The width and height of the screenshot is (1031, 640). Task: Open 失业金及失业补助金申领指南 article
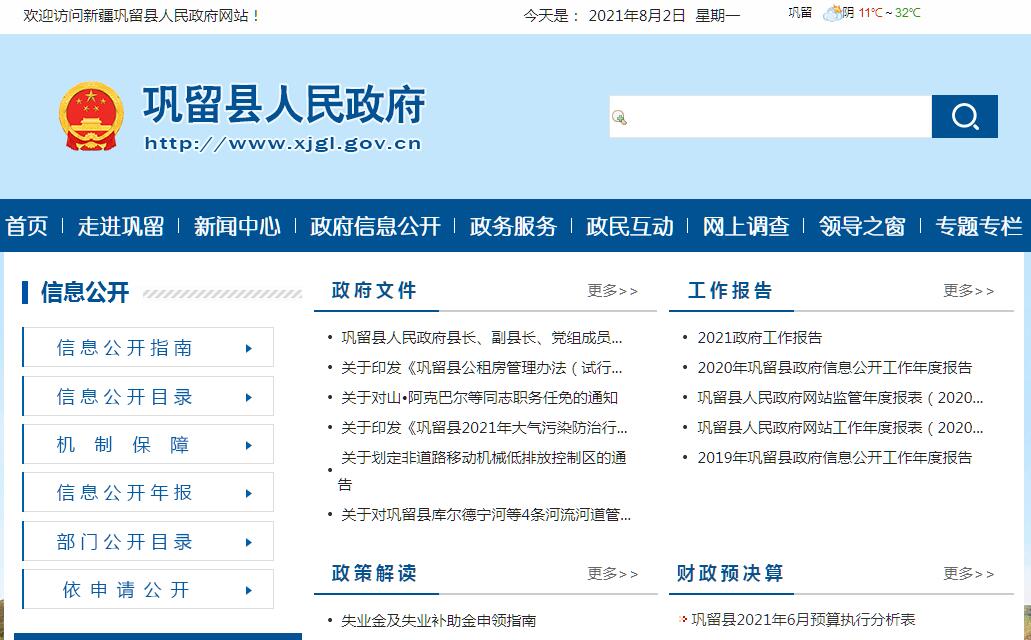click(x=438, y=620)
